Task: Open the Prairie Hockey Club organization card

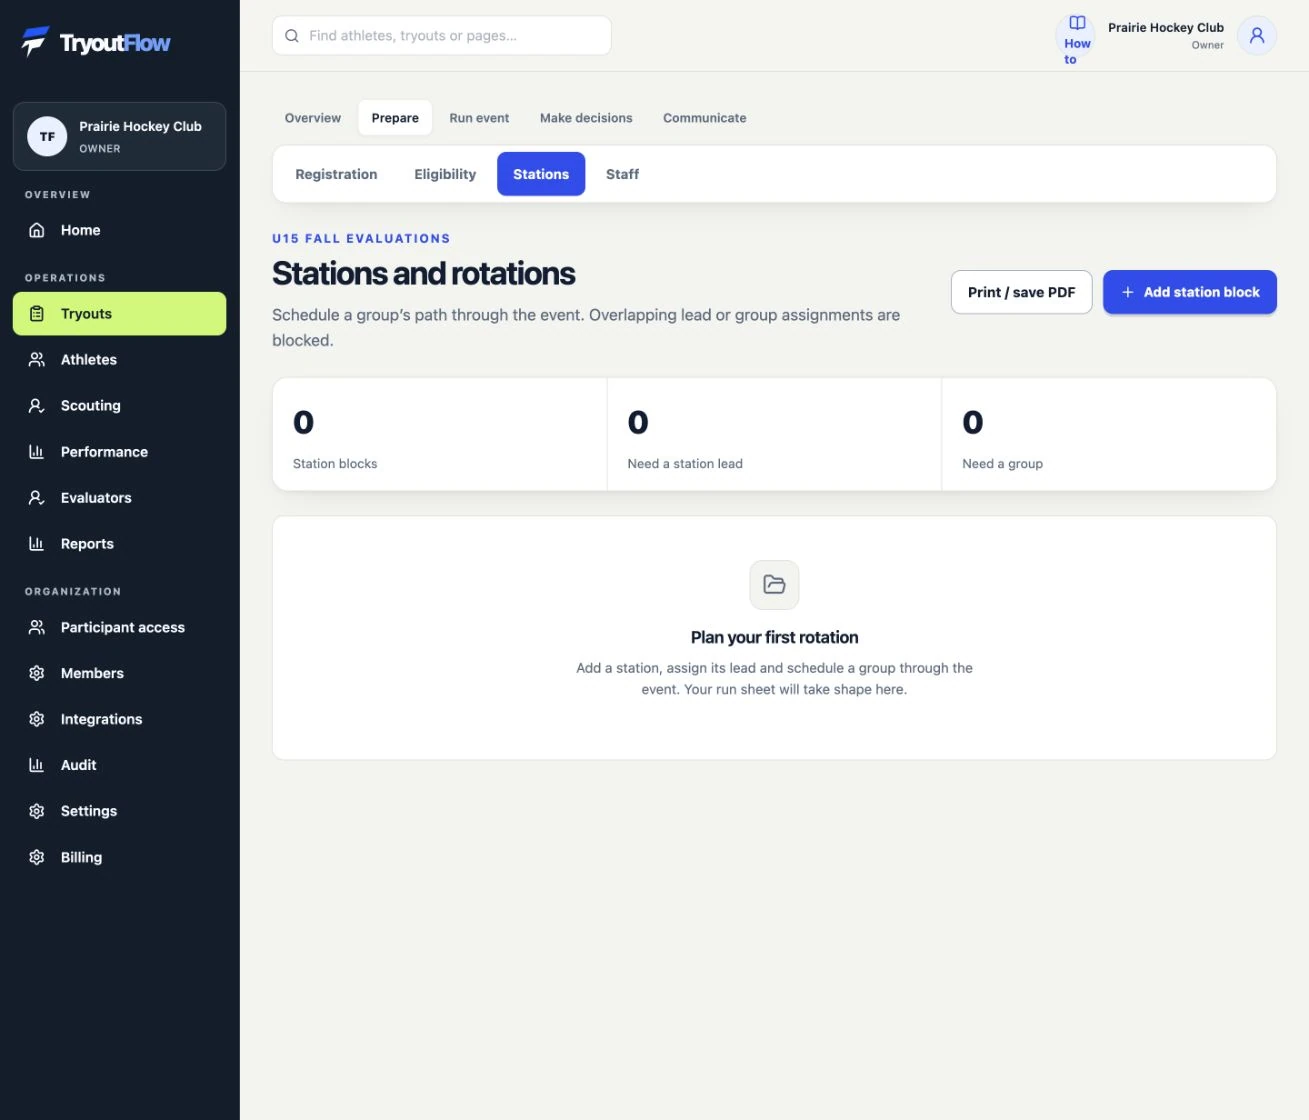Action: [x=119, y=137]
